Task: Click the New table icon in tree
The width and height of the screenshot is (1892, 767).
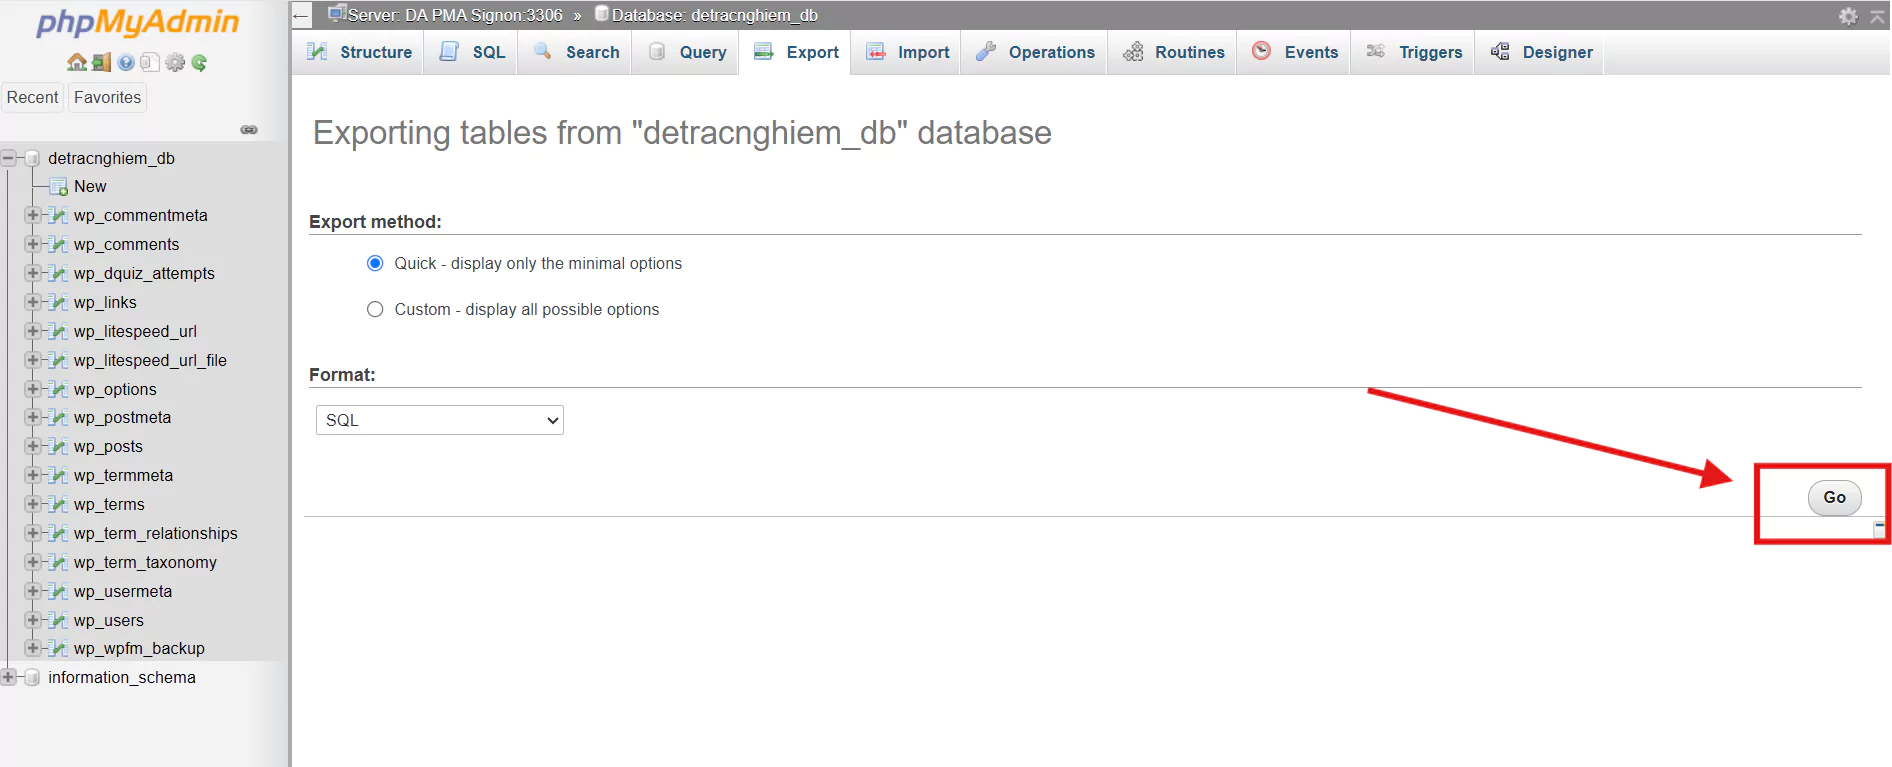Action: click(59, 187)
